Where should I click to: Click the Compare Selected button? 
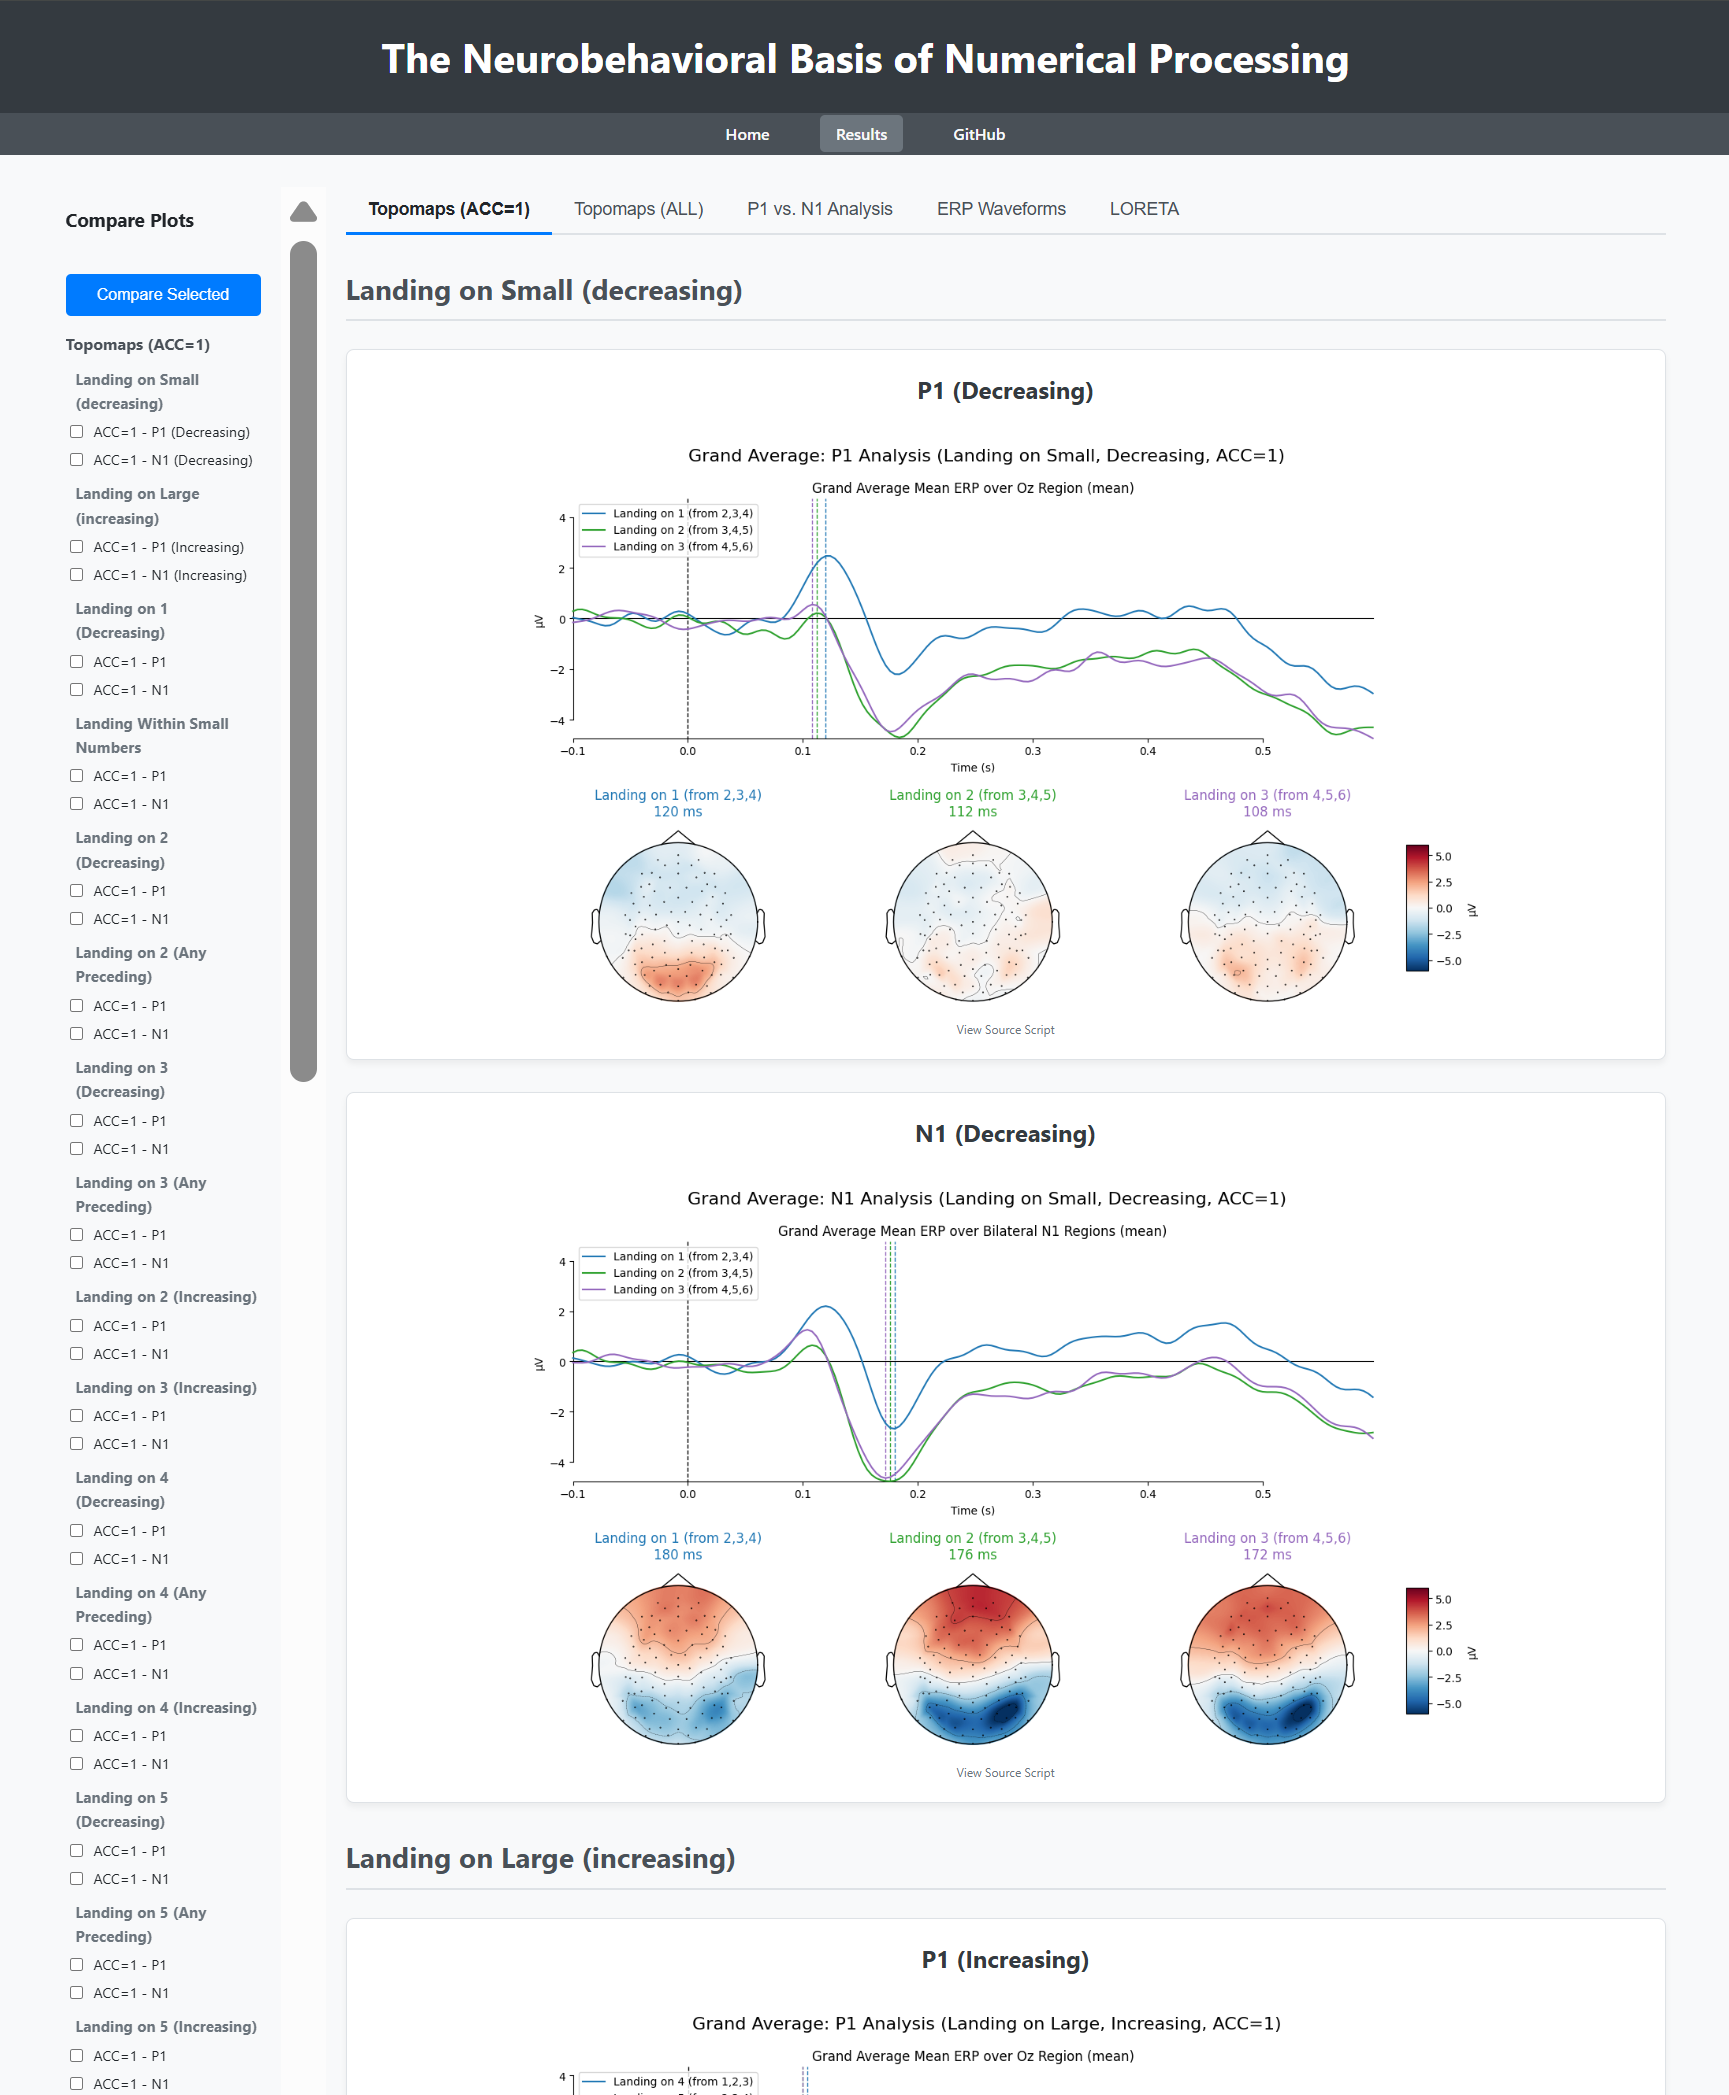(163, 295)
